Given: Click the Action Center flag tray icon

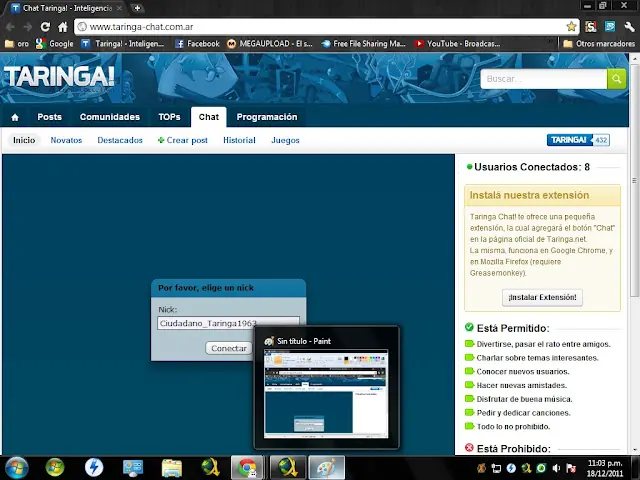Looking at the screenshot, I should (571, 468).
